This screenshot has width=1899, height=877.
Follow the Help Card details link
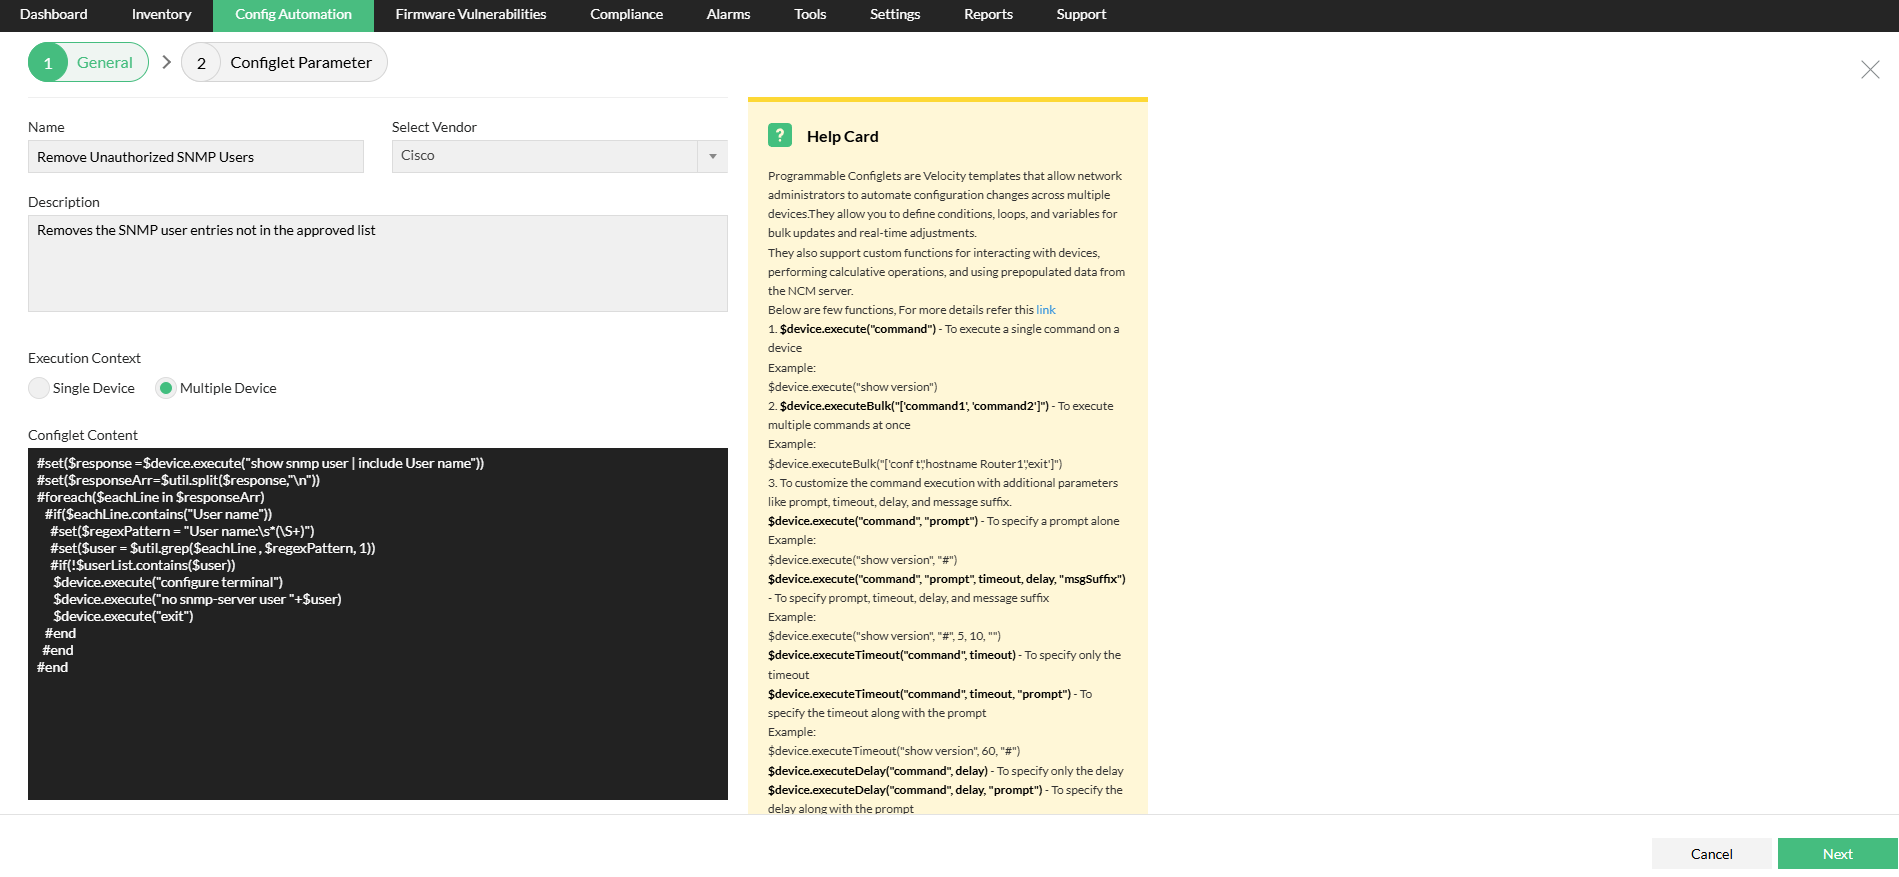[x=1045, y=310]
